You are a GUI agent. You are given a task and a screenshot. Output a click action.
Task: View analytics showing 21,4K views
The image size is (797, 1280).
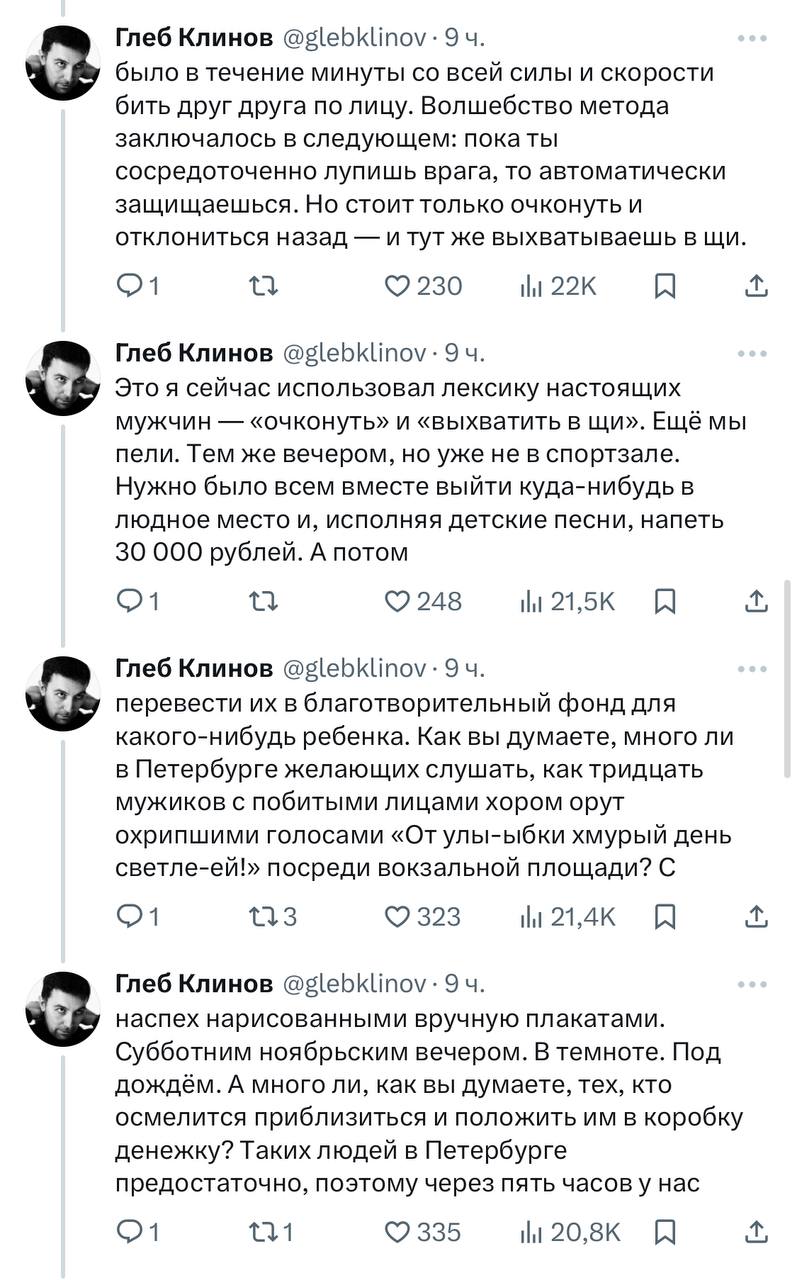pyautogui.click(x=567, y=915)
